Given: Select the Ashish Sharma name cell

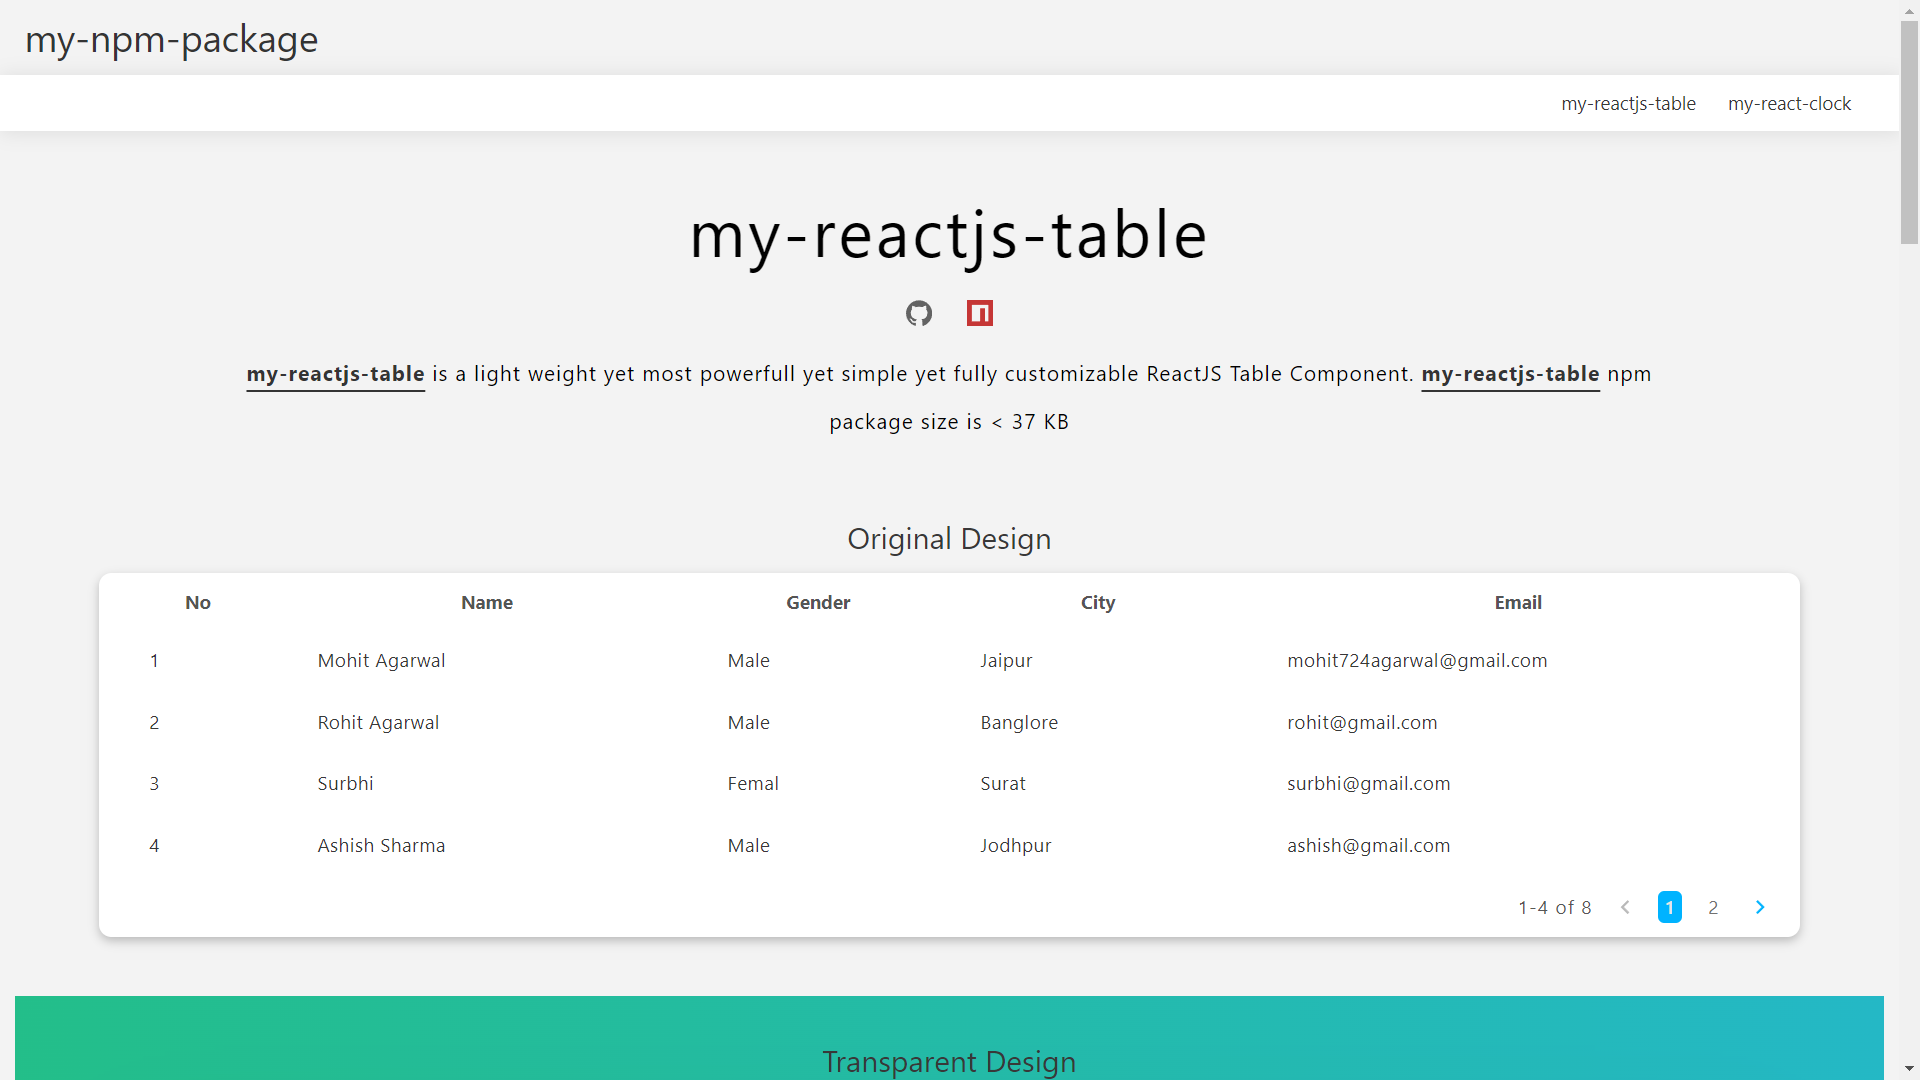Looking at the screenshot, I should [x=381, y=846].
